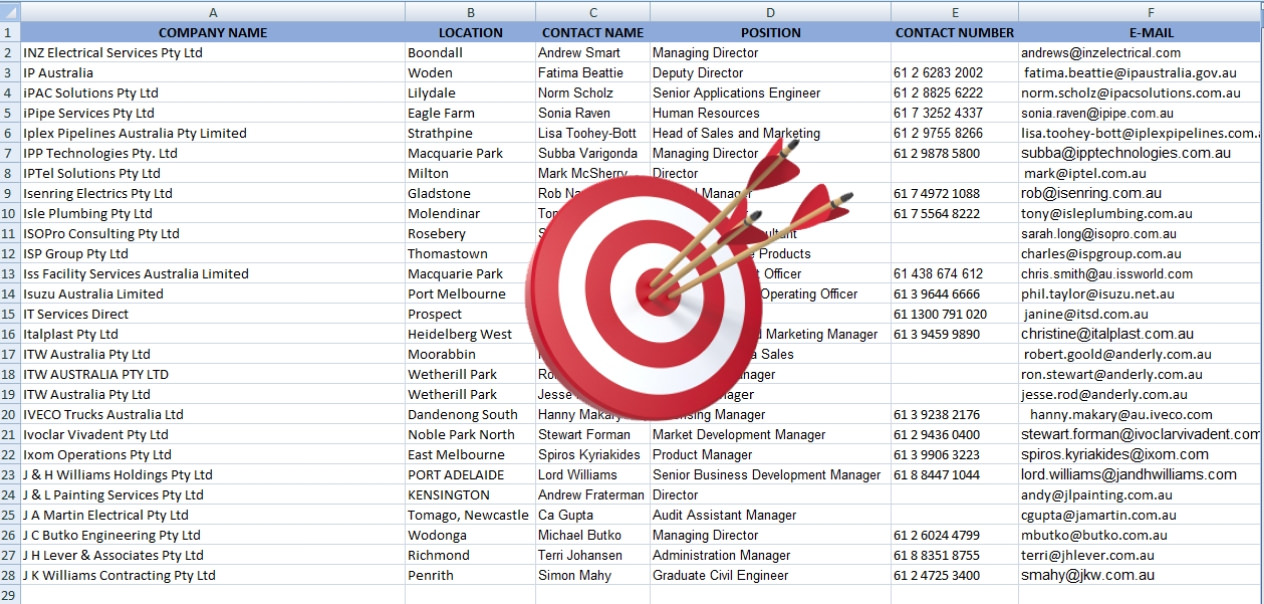Click contact name Michael Butko

(x=593, y=535)
